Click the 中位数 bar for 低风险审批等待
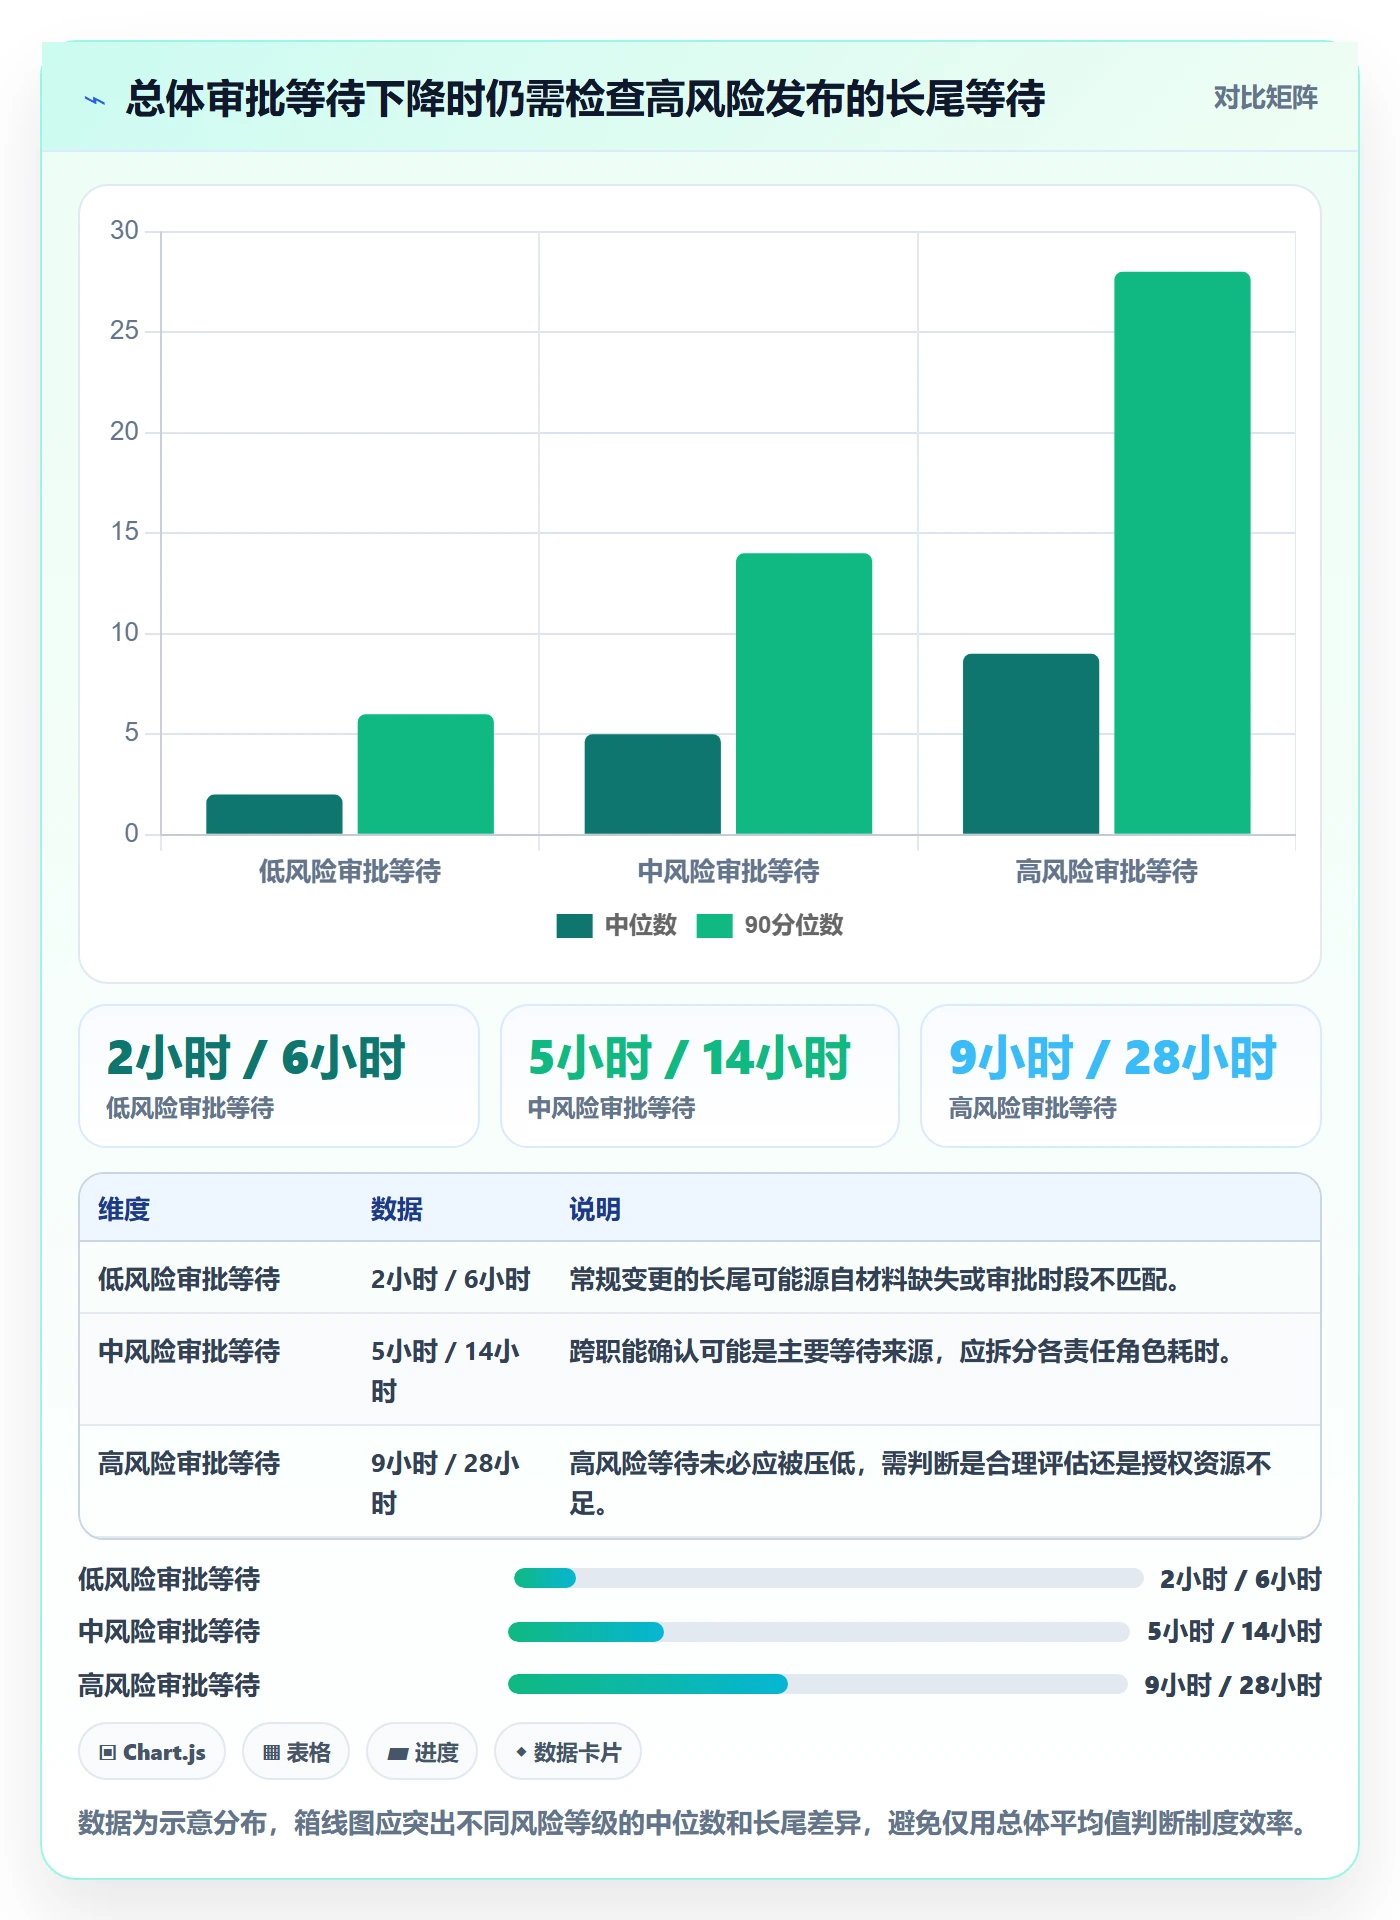1400x1920 pixels. click(x=274, y=814)
